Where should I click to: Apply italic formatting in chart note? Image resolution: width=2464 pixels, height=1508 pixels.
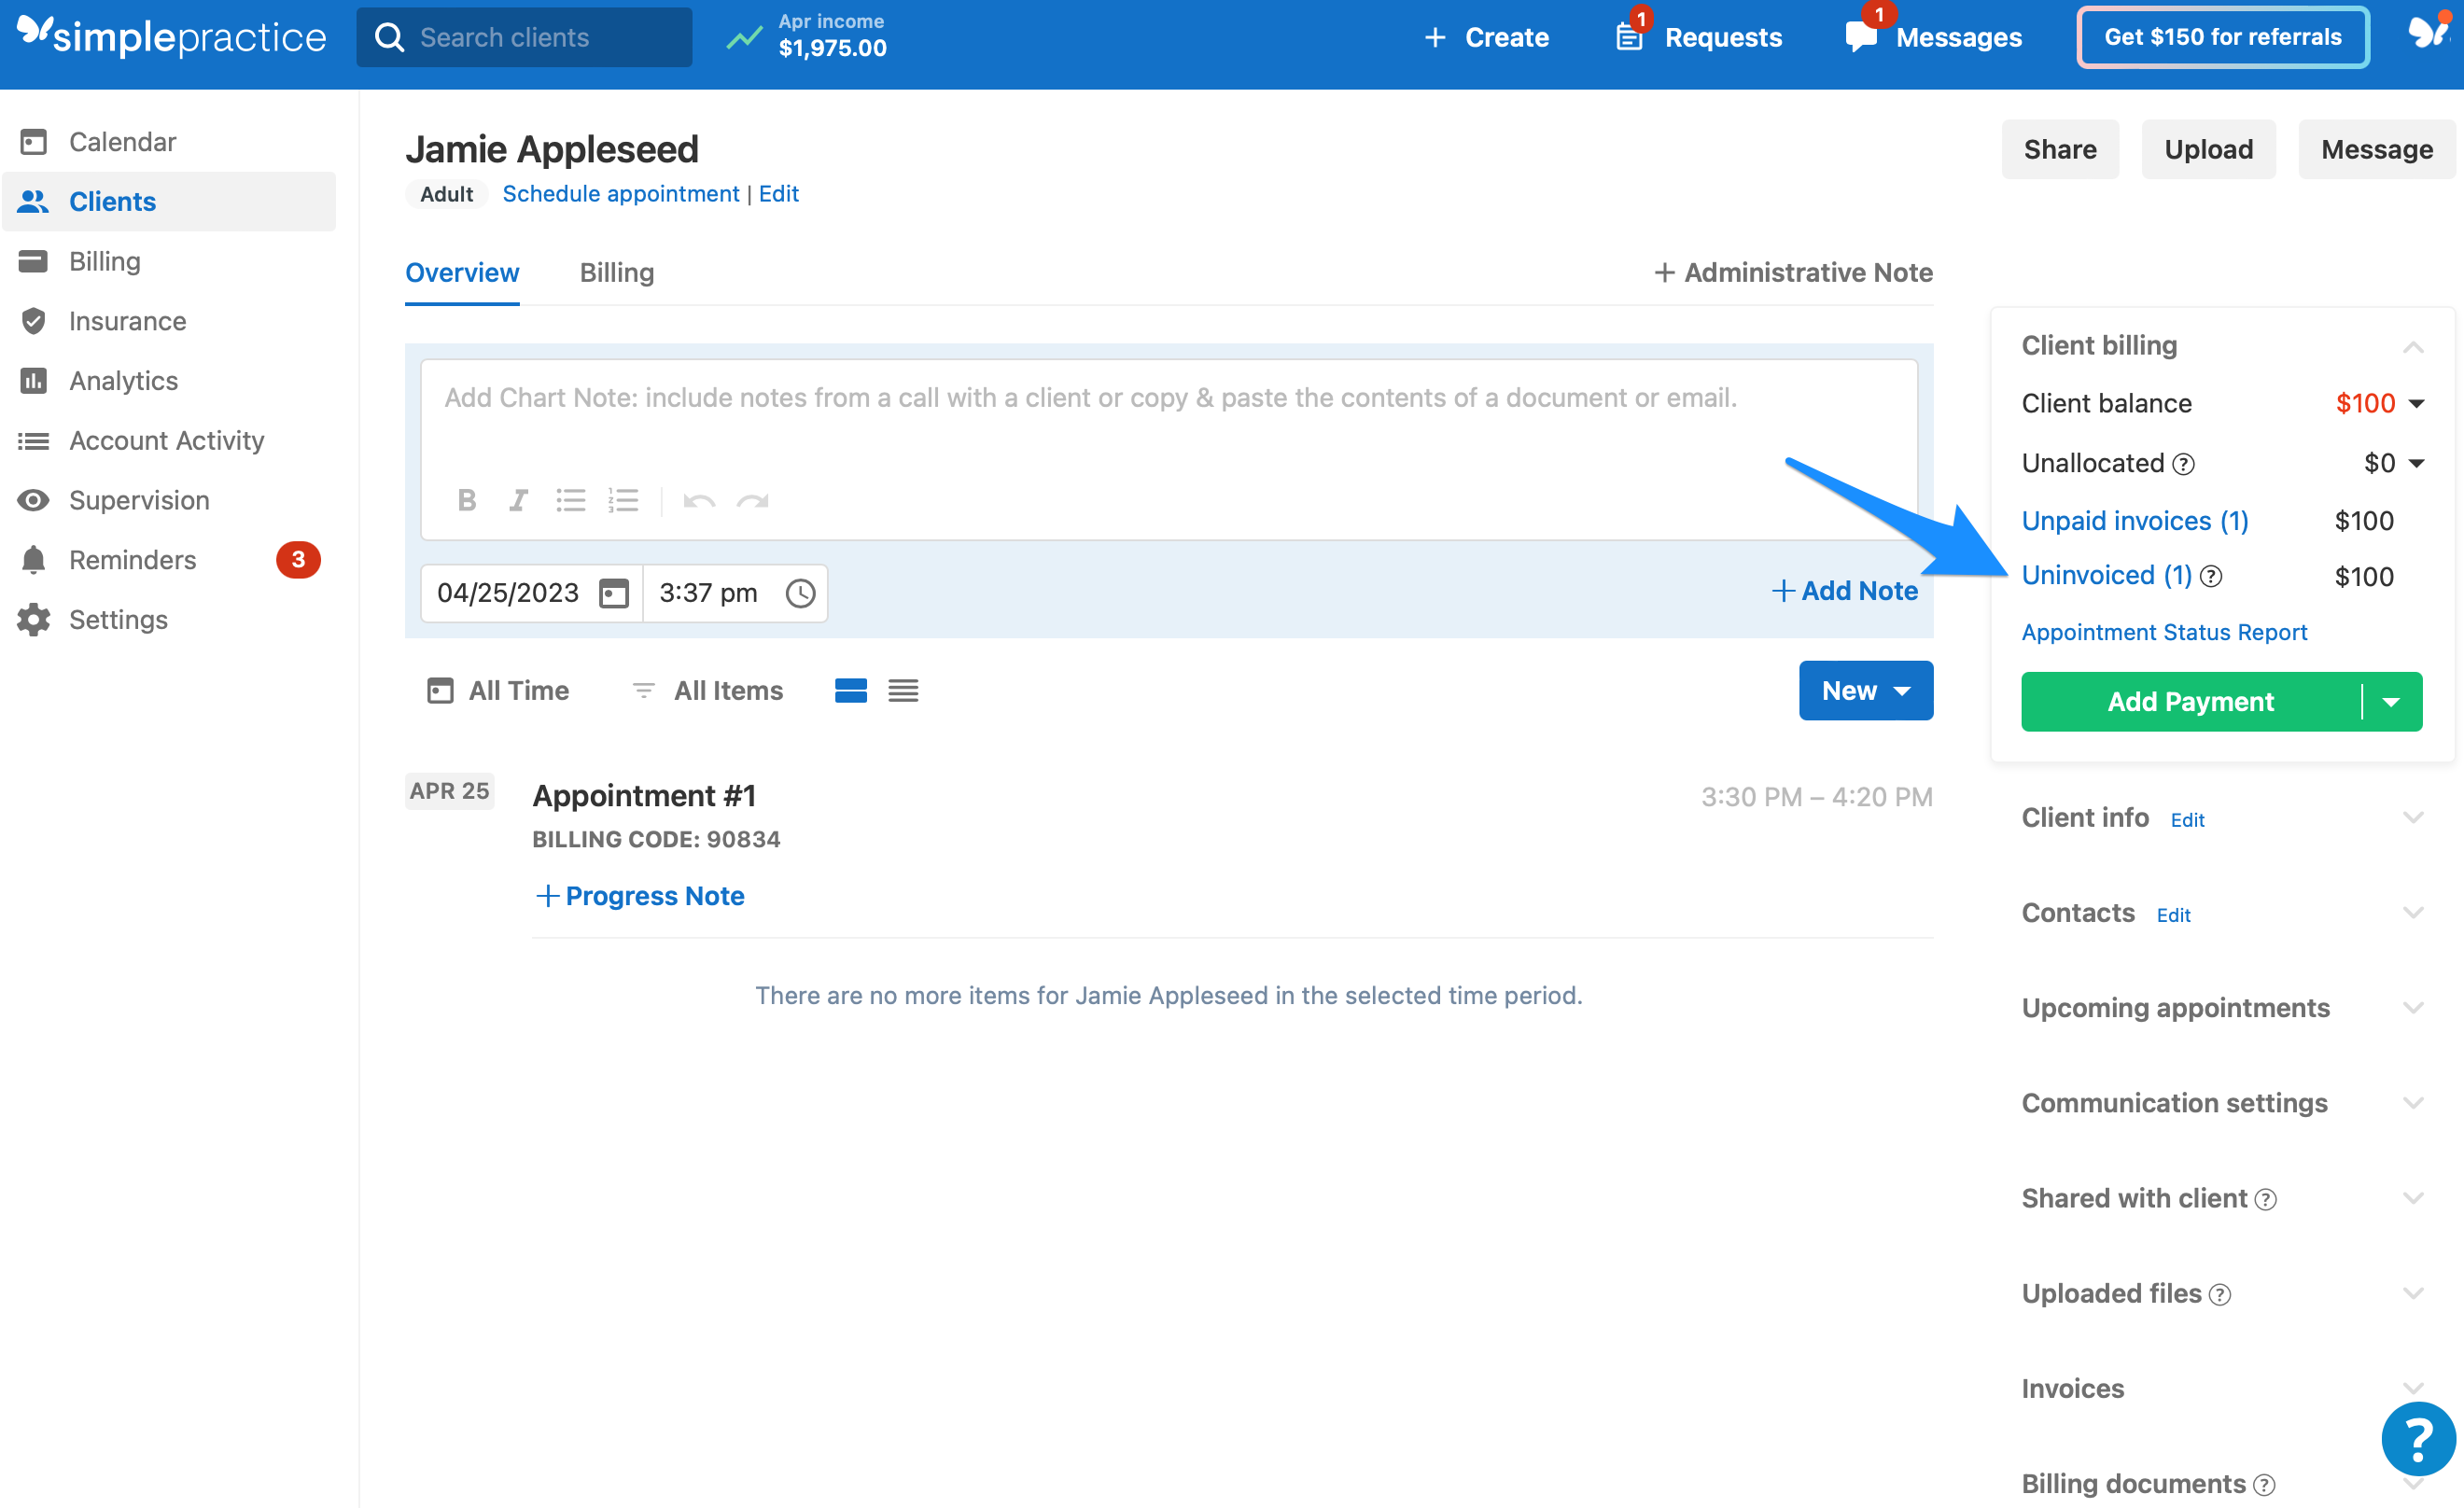click(x=518, y=500)
